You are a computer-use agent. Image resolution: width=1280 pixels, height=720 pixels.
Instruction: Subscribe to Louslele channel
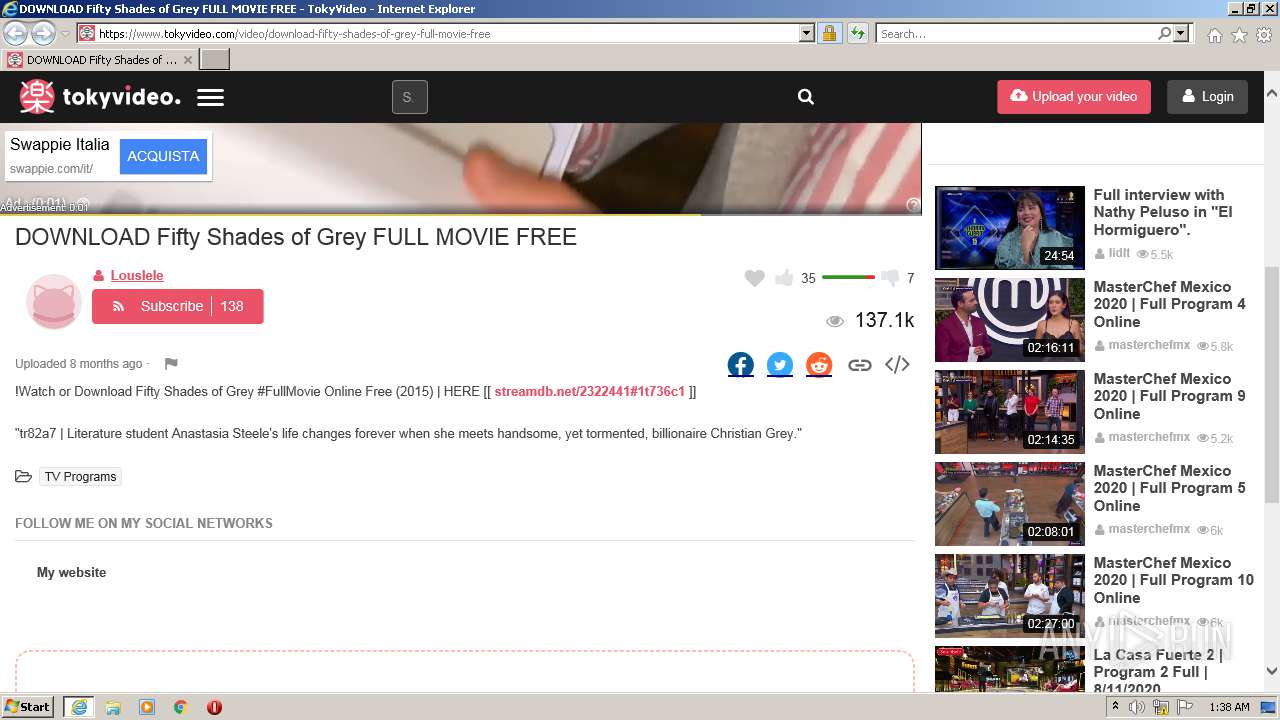point(177,306)
